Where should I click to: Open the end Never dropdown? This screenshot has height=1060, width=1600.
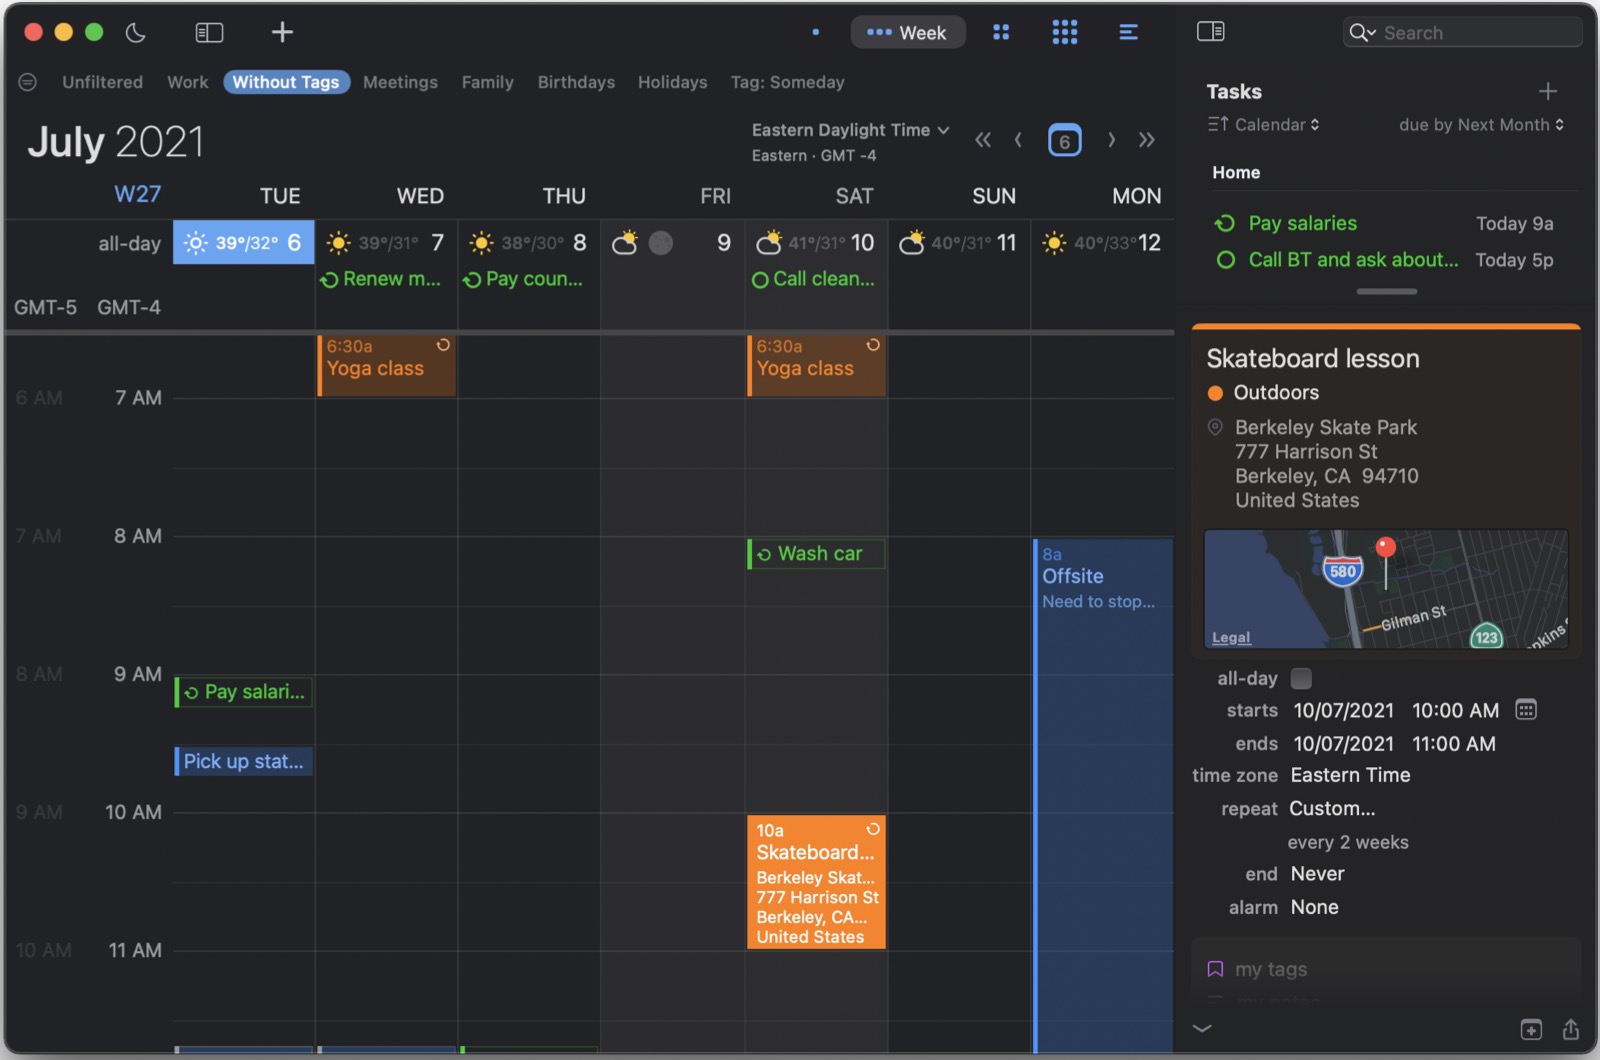1317,874
